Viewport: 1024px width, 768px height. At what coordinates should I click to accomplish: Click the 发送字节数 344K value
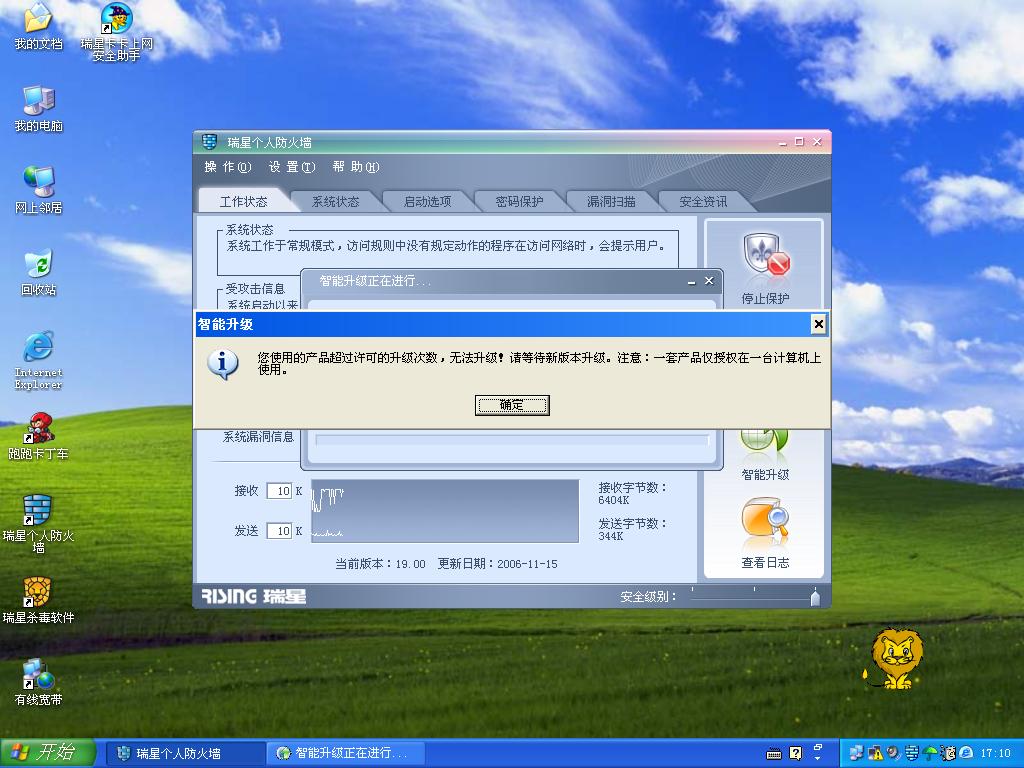pyautogui.click(x=611, y=536)
